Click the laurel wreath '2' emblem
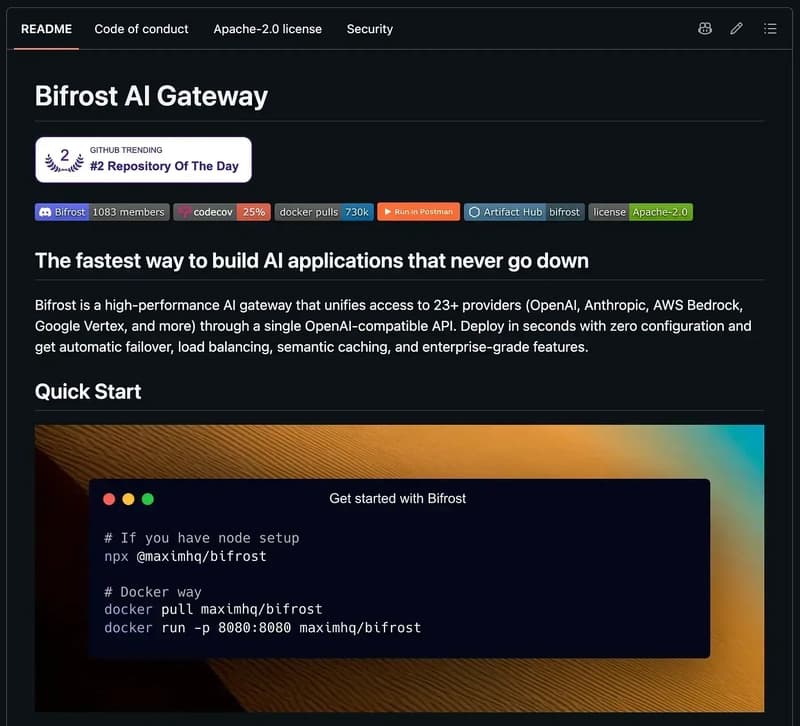The height and width of the screenshot is (726, 800). pos(64,160)
